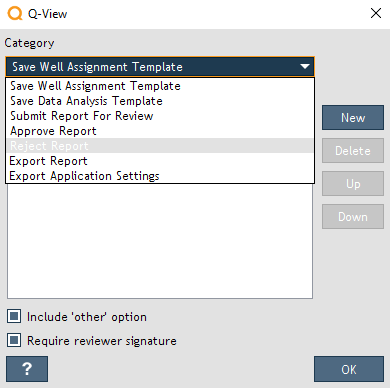Click inside the empty reasons list area

pyautogui.click(x=160, y=241)
